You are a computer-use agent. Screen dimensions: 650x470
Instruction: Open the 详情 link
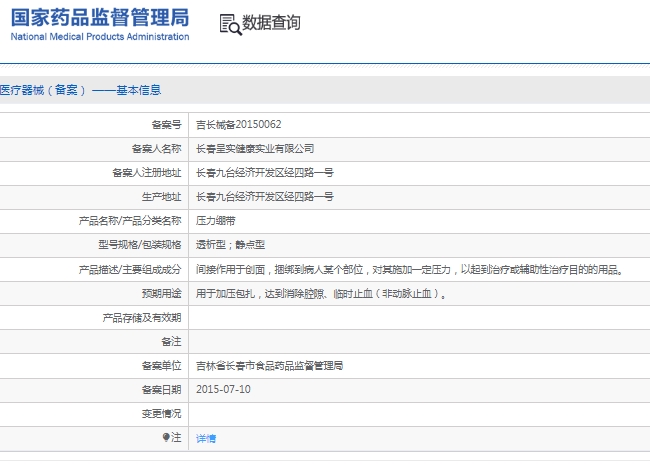click(206, 438)
